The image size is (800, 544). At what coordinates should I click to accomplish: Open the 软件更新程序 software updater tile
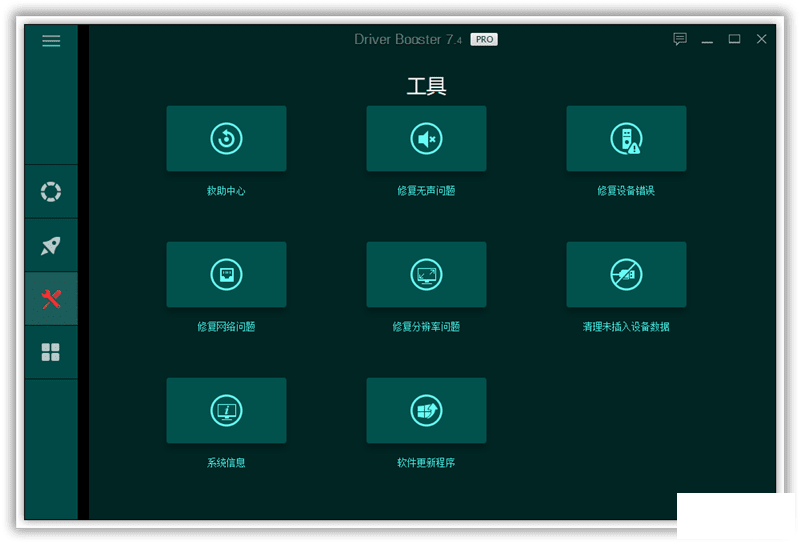pos(426,410)
